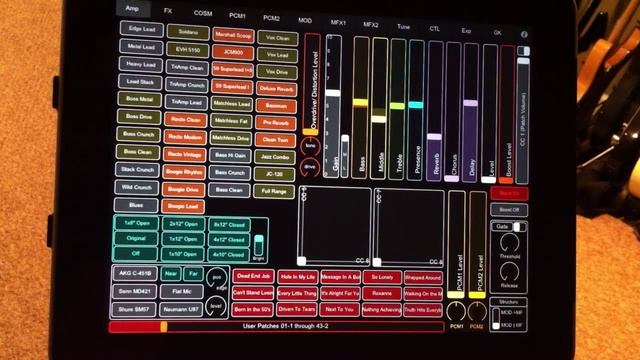This screenshot has width=640, height=360.
Task: Choose the Flat Mic option
Action: pos(182,291)
